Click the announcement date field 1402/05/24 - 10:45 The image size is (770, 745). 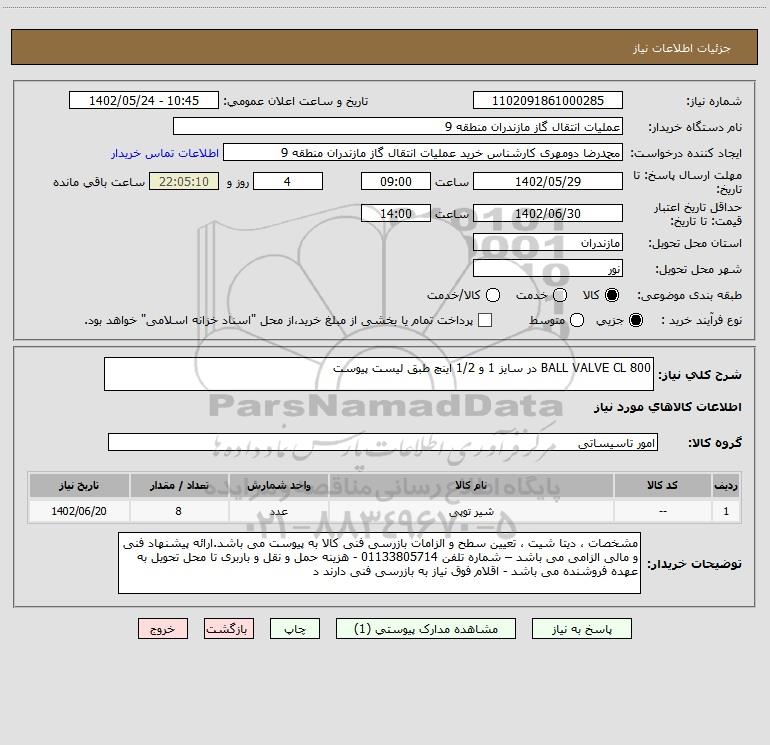point(144,100)
